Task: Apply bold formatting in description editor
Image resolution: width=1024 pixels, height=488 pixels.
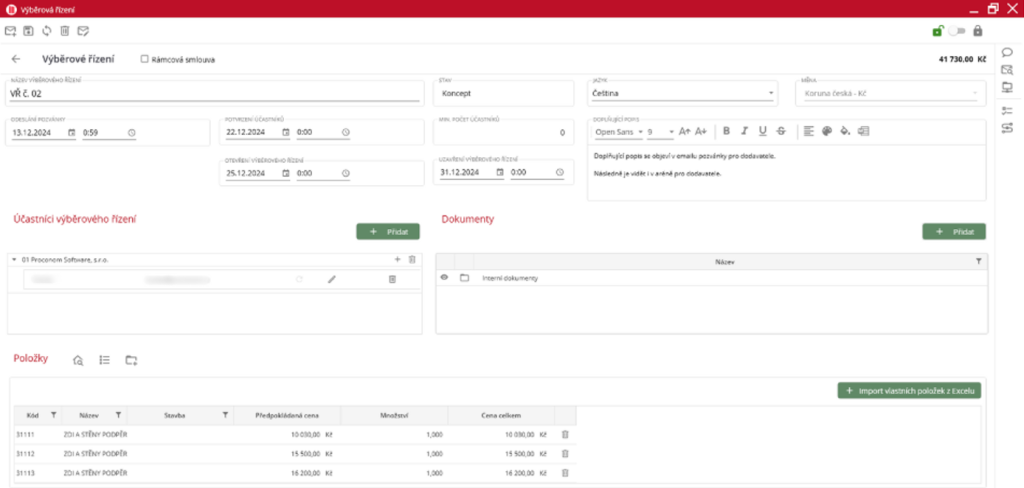Action: pyautogui.click(x=727, y=131)
